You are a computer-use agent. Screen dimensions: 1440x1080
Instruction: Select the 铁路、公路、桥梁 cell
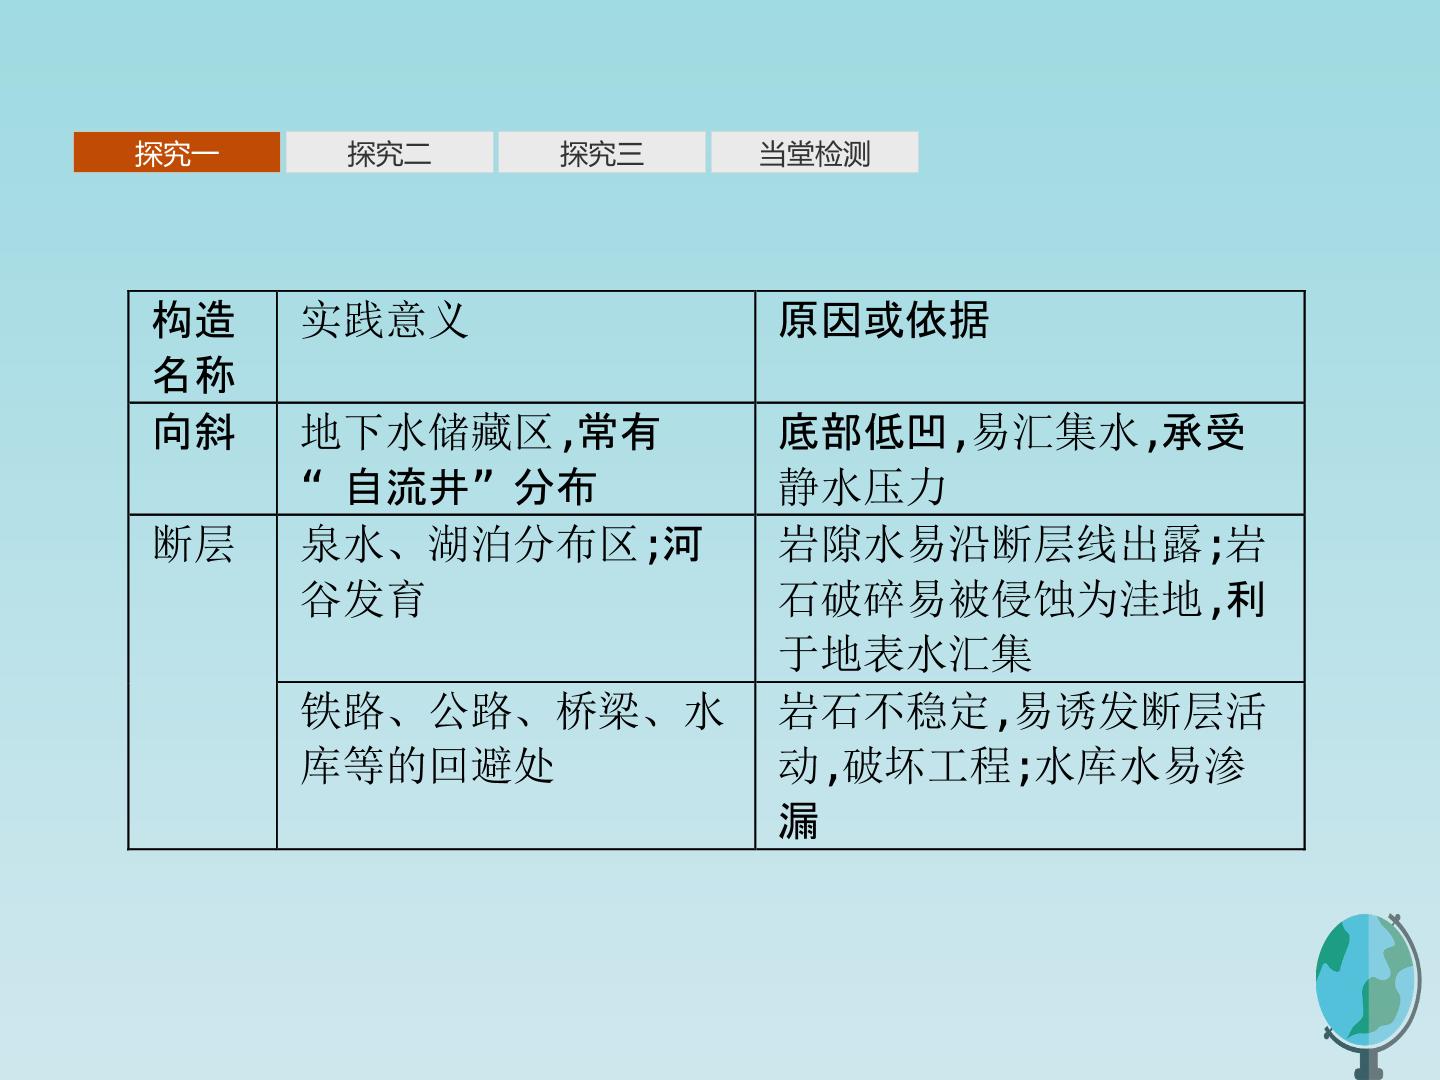pos(516,766)
